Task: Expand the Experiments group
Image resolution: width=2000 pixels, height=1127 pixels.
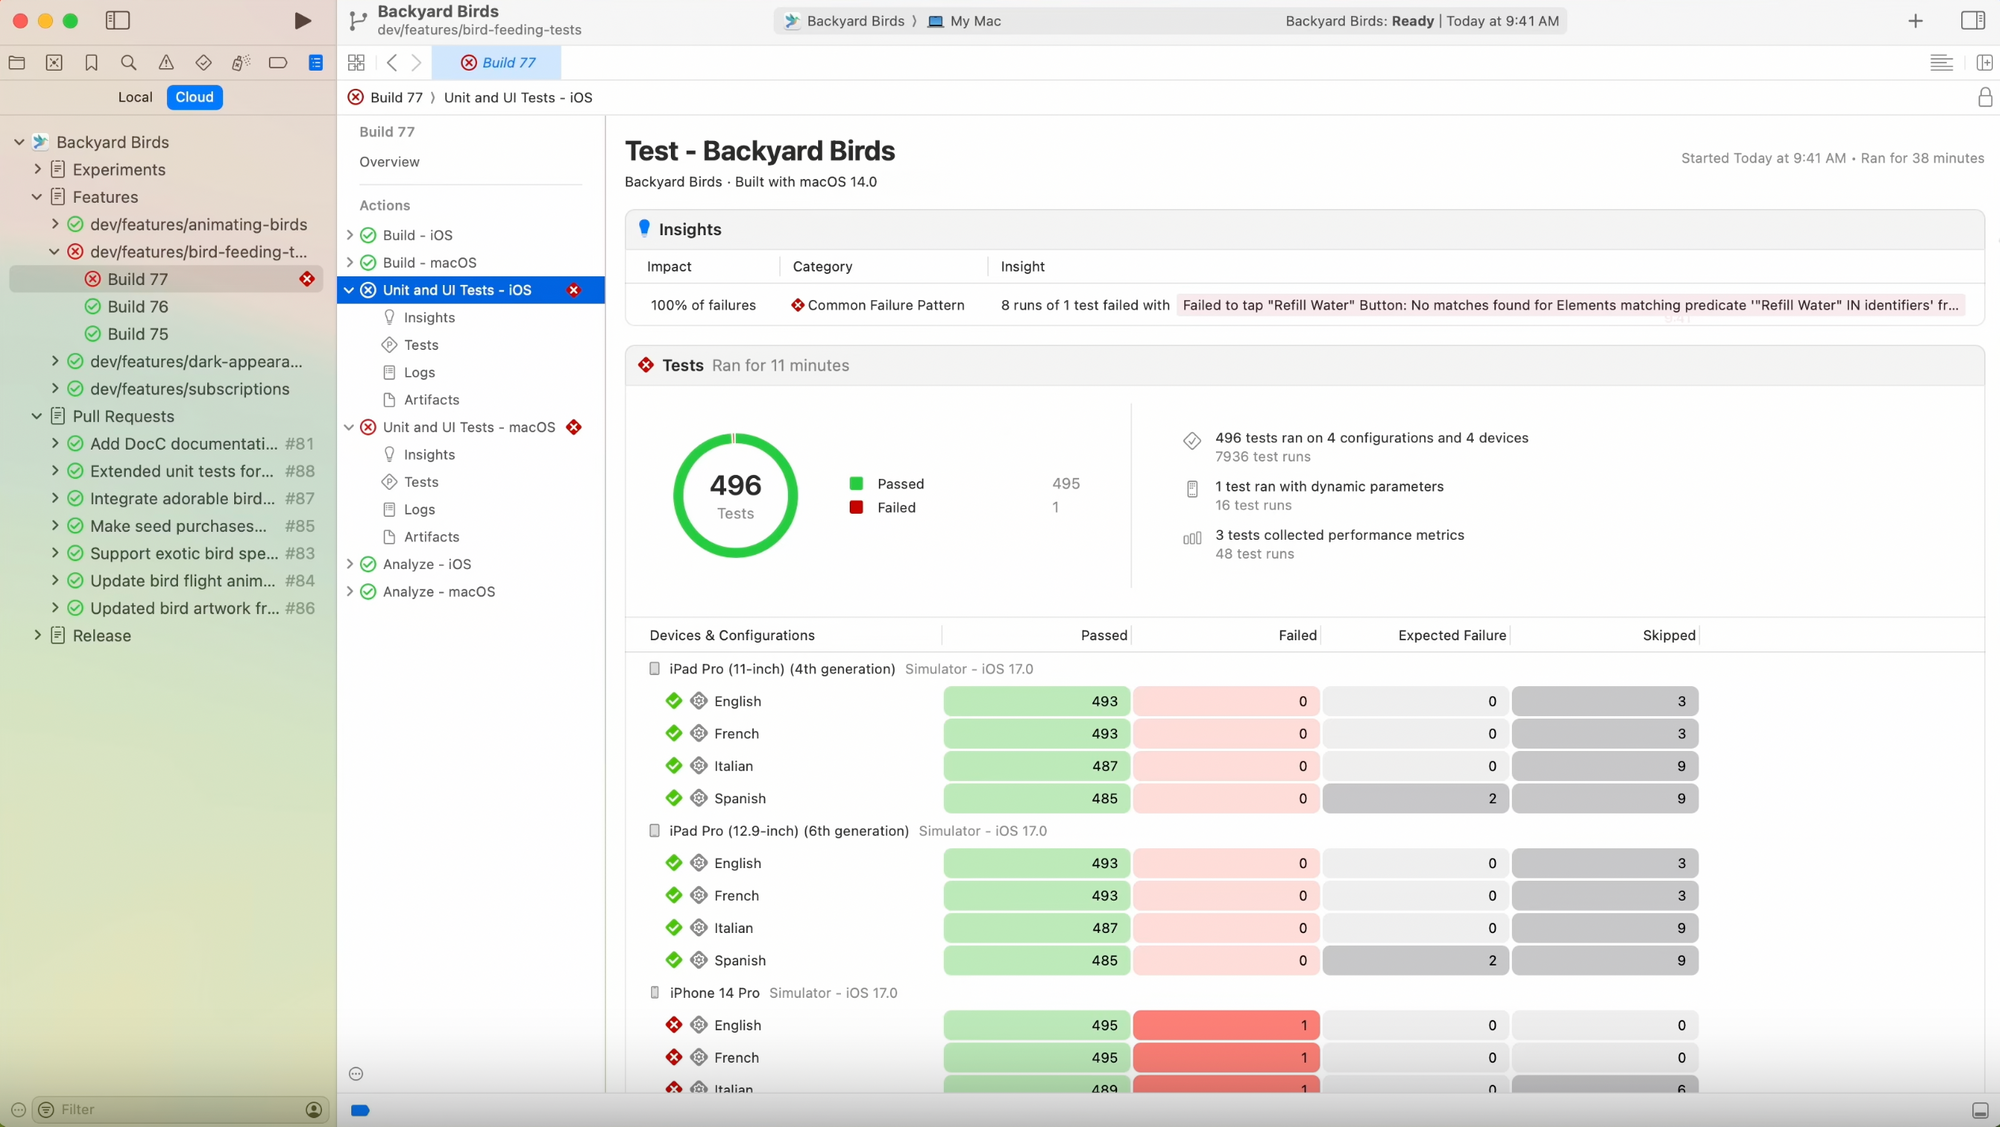Action: point(38,169)
